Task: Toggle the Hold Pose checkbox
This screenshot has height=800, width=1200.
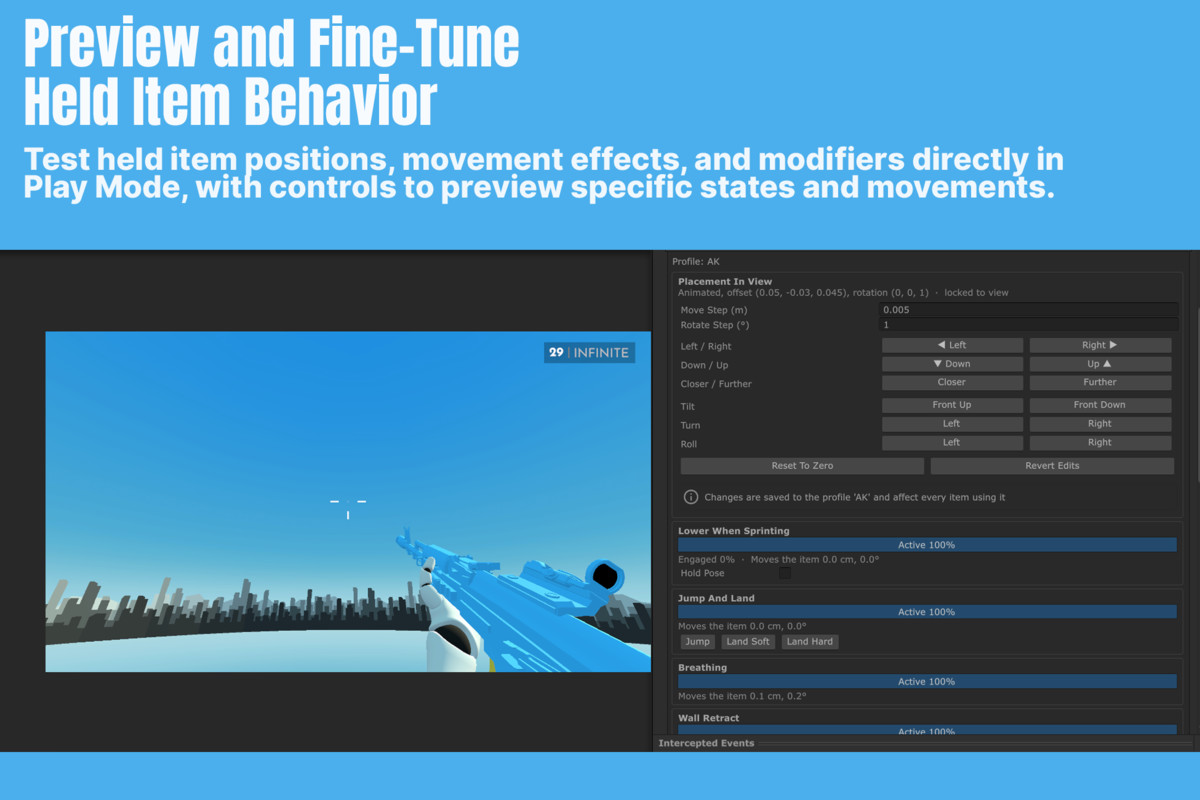Action: point(785,573)
